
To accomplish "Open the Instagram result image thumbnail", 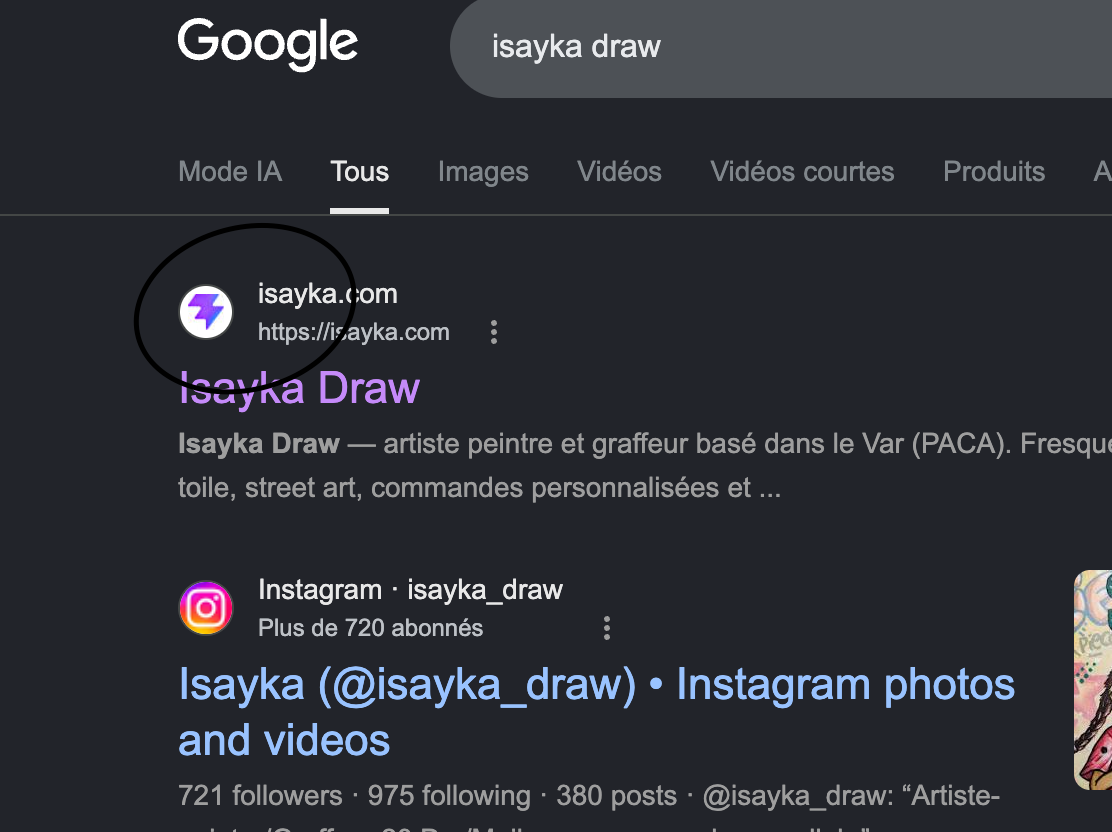I will [x=1093, y=680].
